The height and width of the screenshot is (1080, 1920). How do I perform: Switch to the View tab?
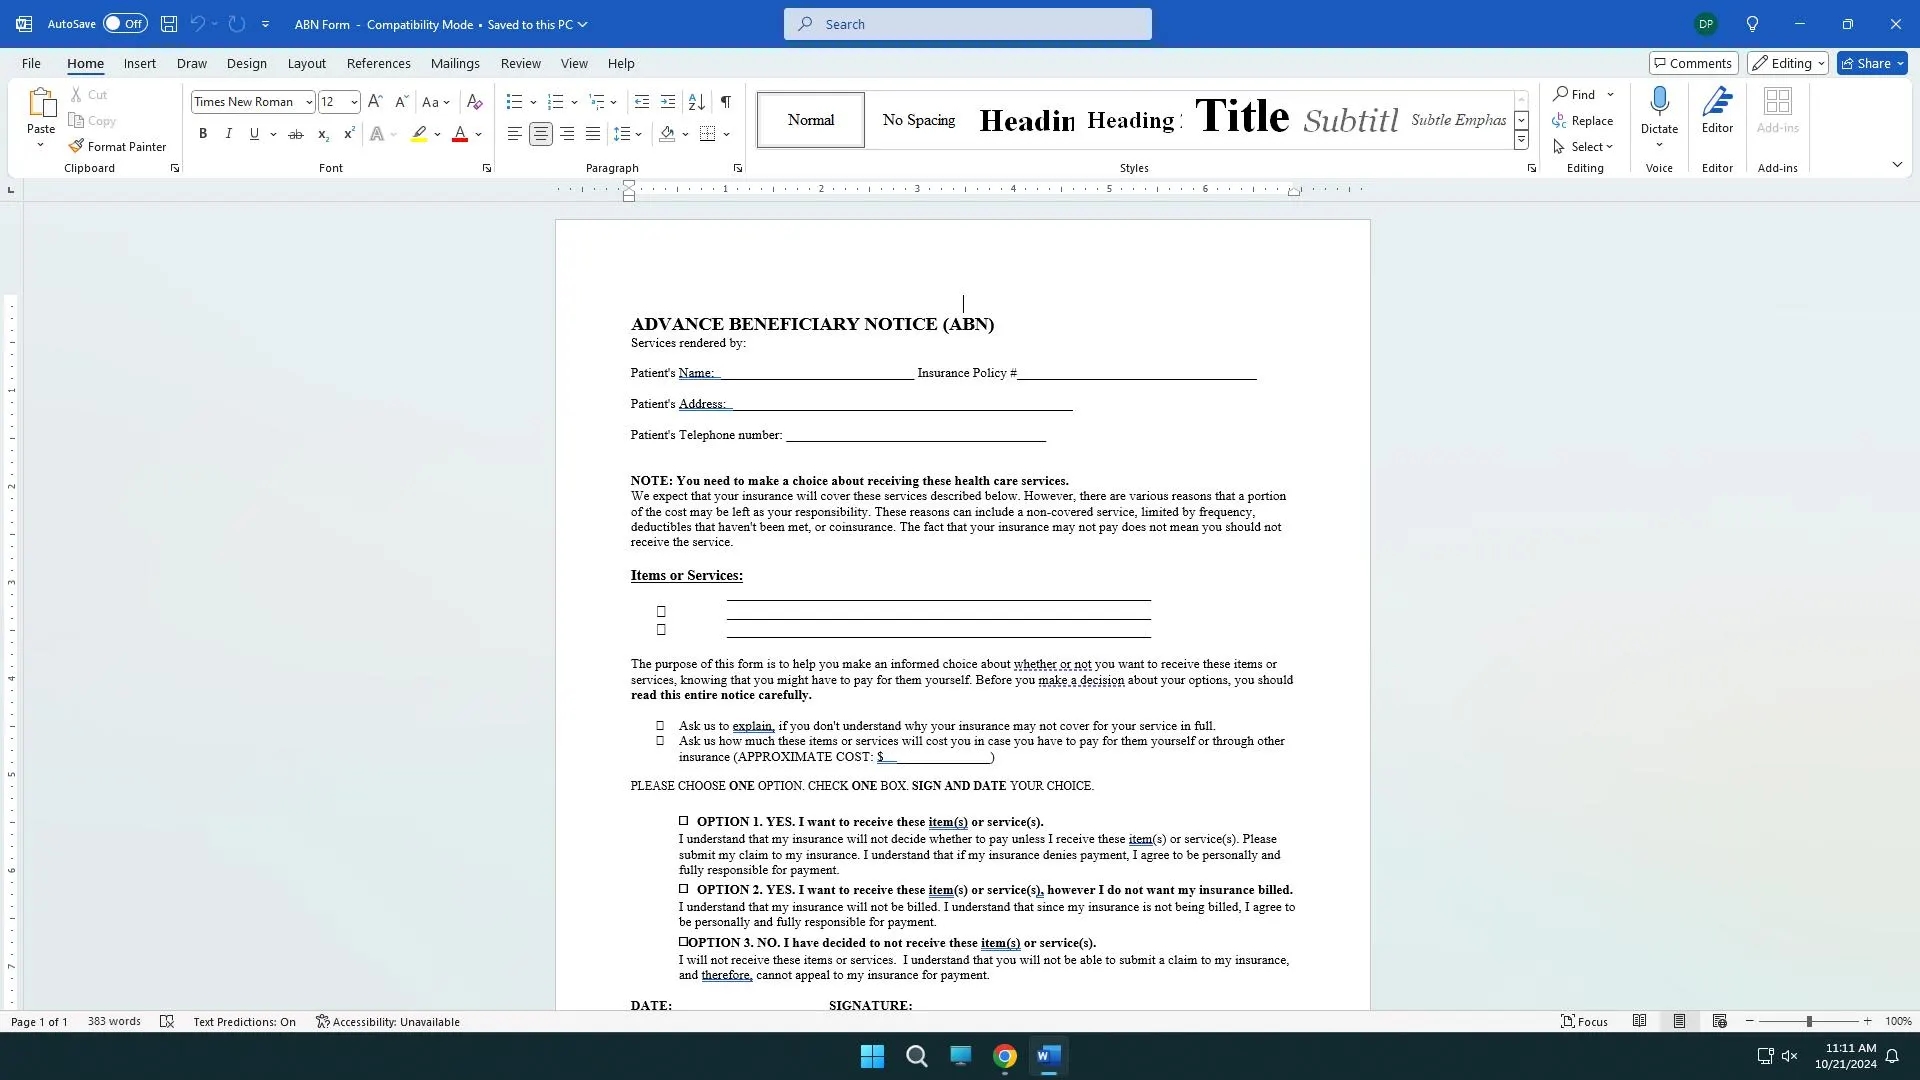(574, 63)
